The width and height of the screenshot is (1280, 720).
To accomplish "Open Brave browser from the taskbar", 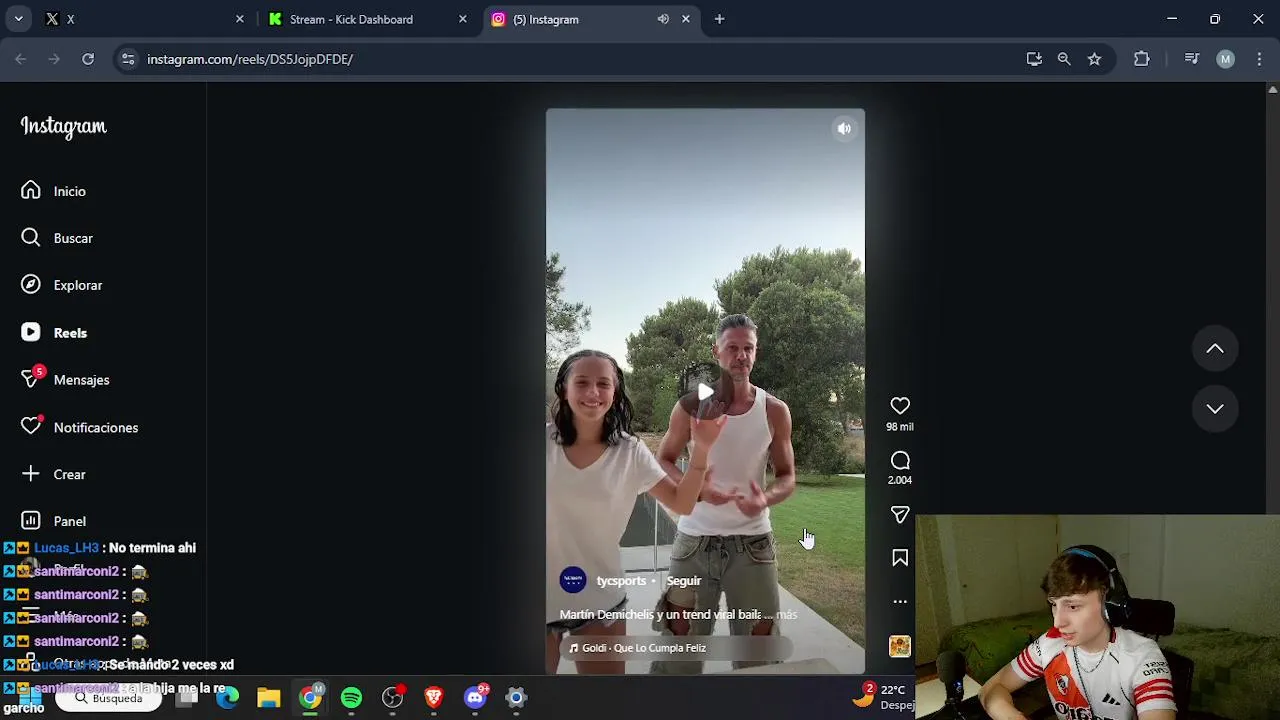I will 434,698.
